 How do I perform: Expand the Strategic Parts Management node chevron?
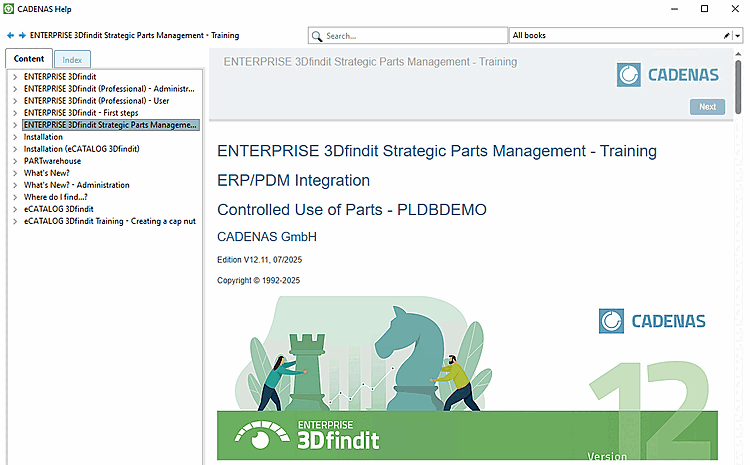click(15, 125)
